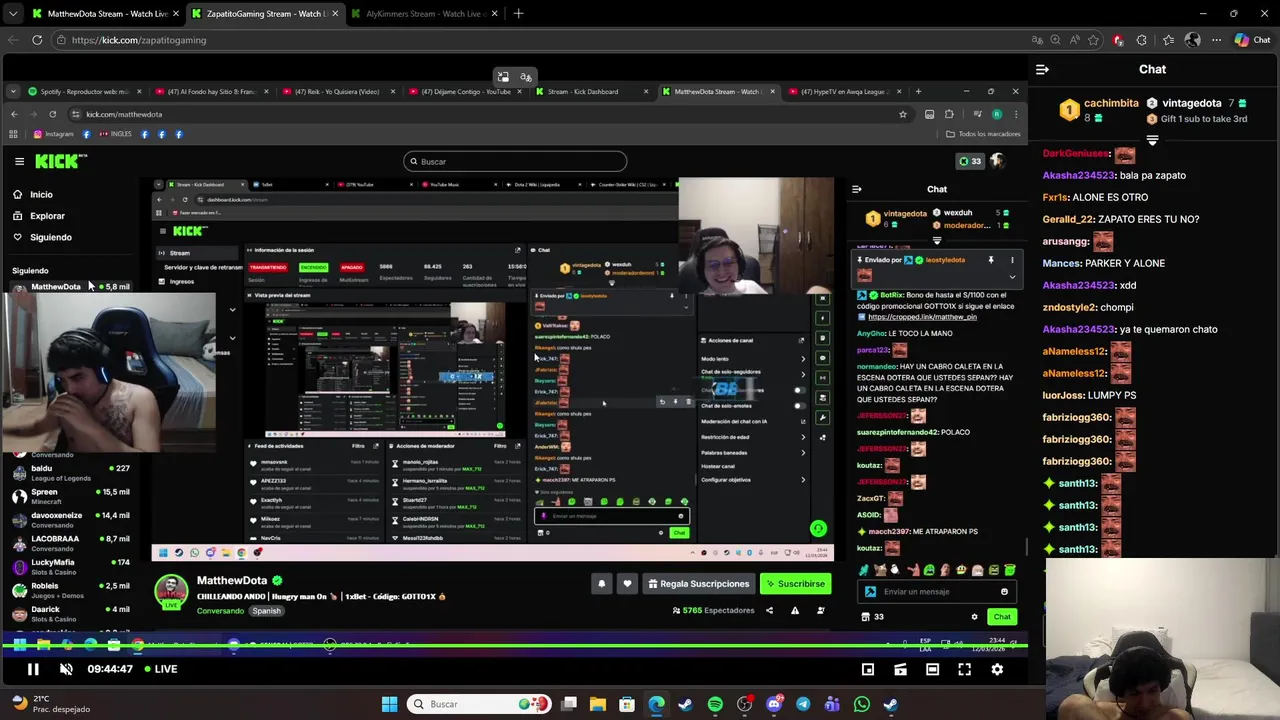Viewport: 1280px width, 720px height.
Task: Open a new browser tab
Action: 518,14
